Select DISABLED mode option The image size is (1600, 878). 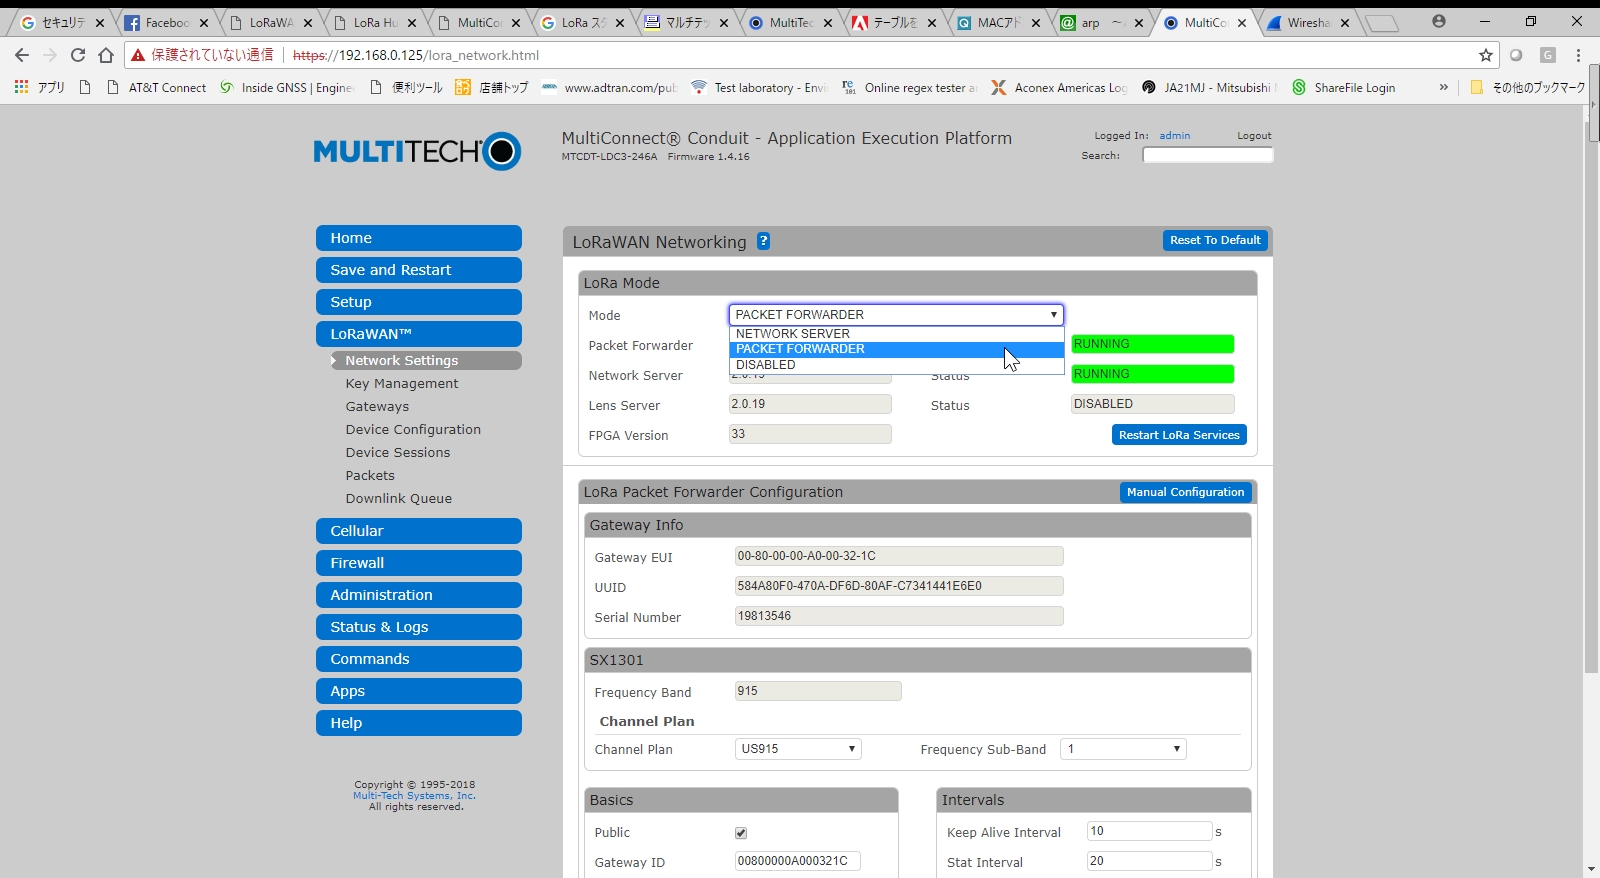(896, 365)
